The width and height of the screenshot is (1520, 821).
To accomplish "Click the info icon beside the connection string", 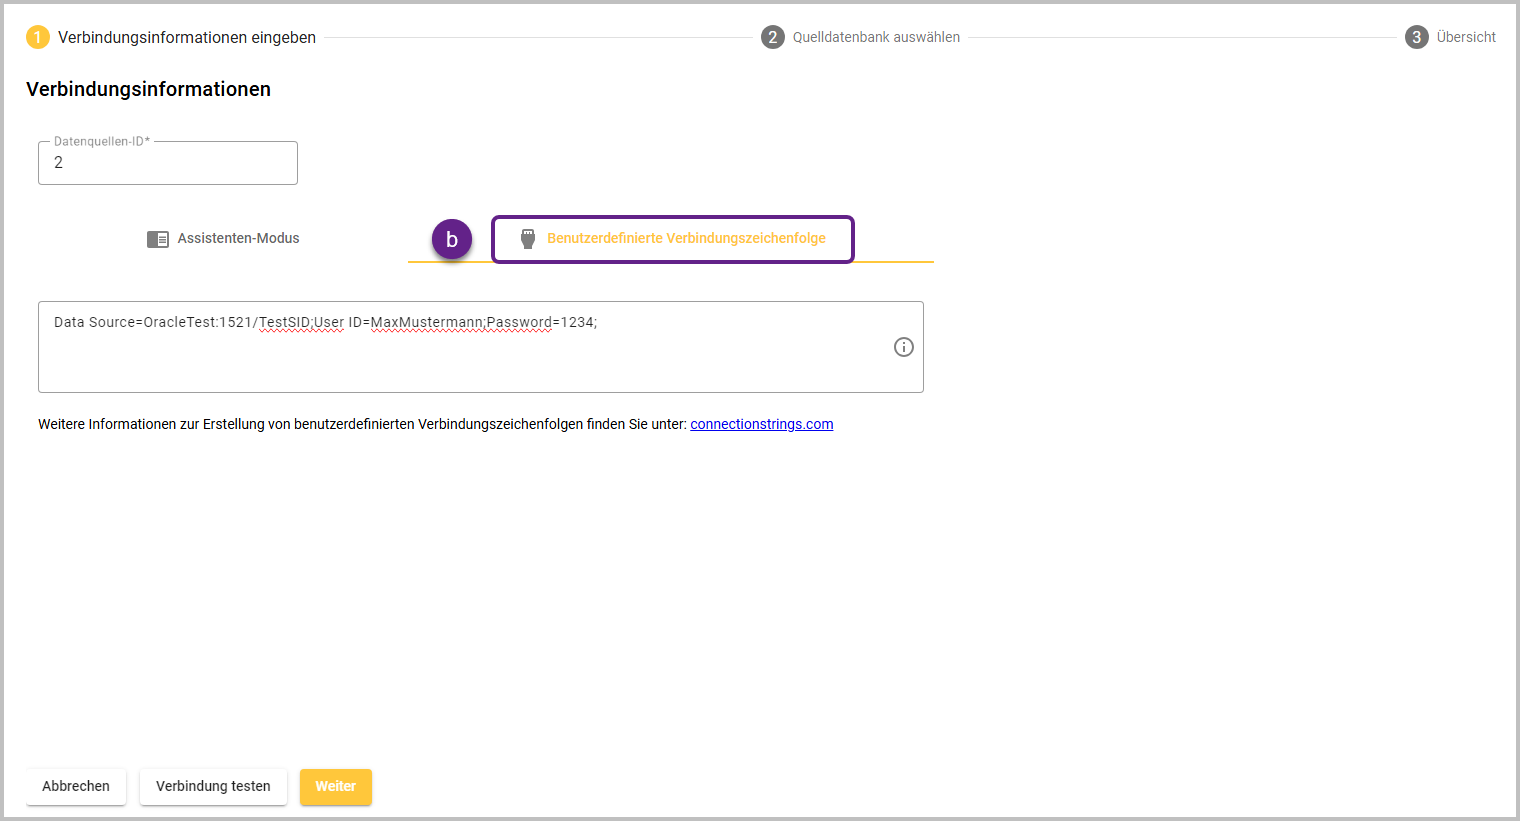I will pos(903,347).
